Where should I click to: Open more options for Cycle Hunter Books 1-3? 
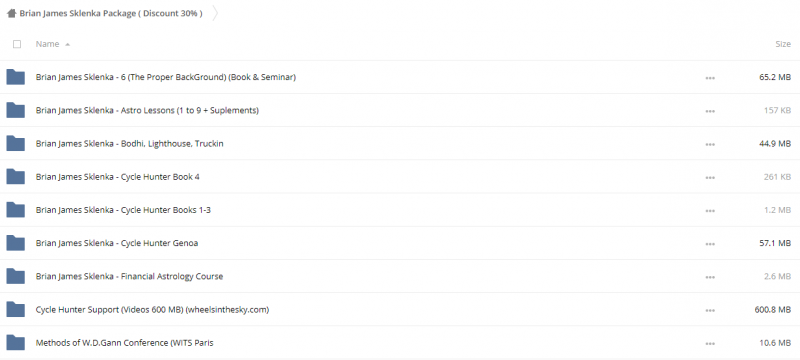710,211
